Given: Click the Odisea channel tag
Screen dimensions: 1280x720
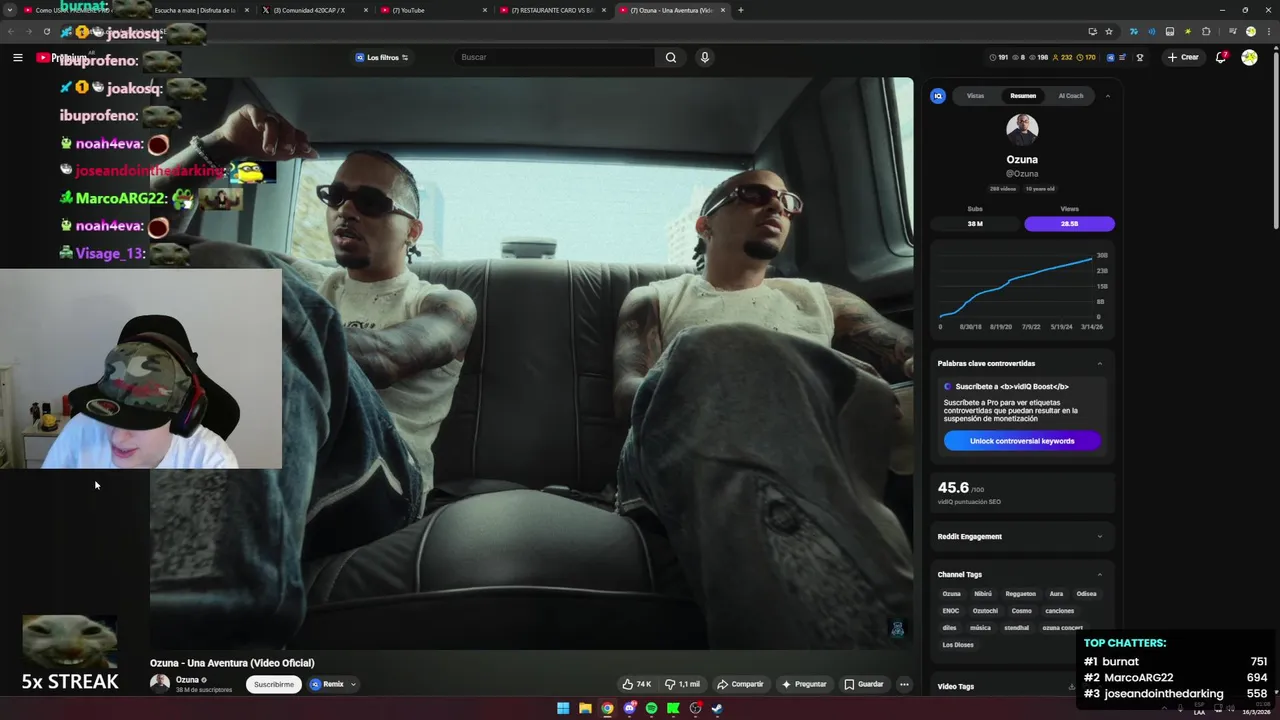Looking at the screenshot, I should (x=1086, y=594).
